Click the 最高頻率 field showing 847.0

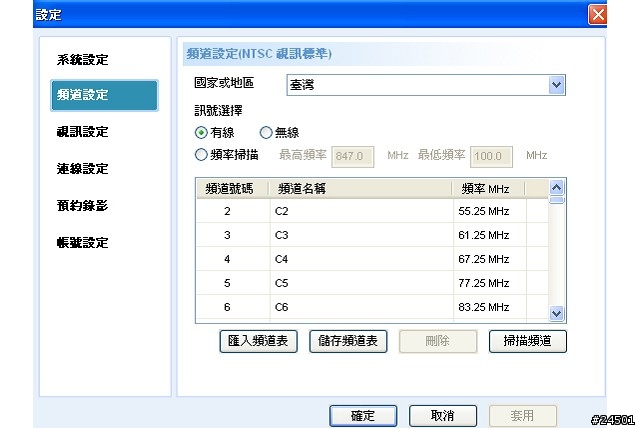pos(353,156)
